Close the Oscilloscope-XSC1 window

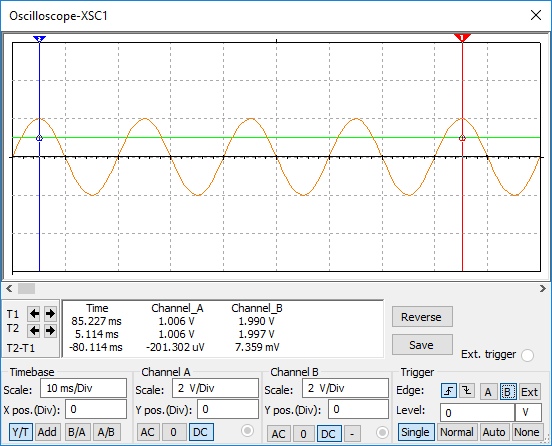point(536,15)
